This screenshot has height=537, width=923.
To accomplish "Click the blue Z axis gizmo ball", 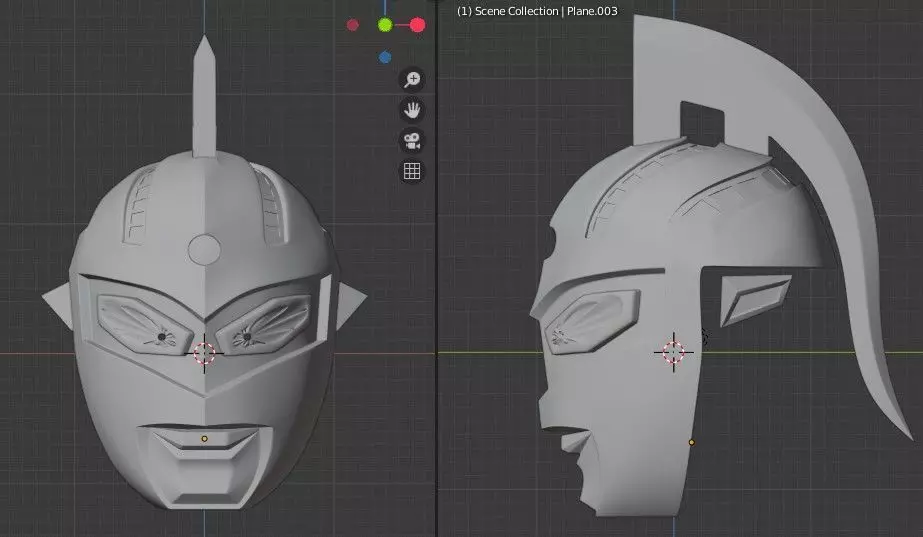I will (x=385, y=57).
